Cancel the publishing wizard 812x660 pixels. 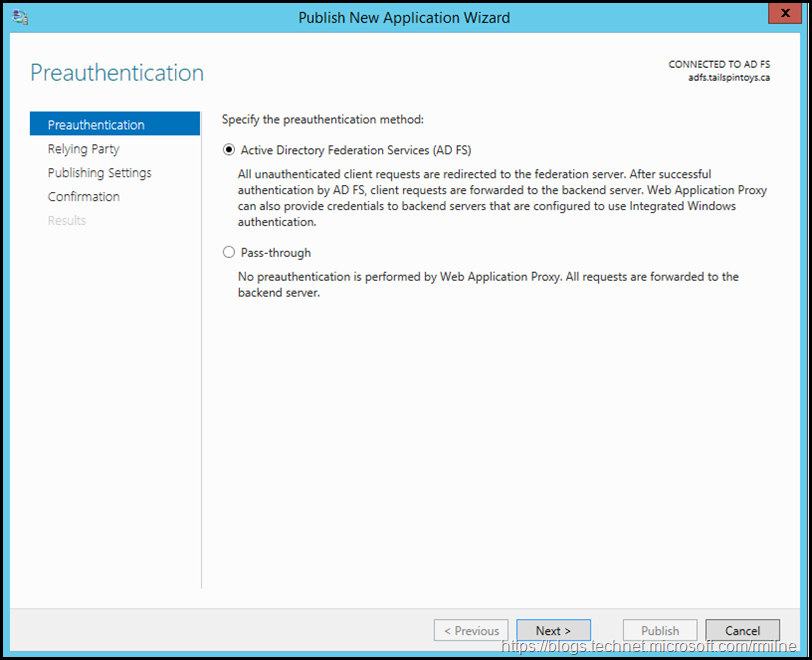click(x=742, y=631)
